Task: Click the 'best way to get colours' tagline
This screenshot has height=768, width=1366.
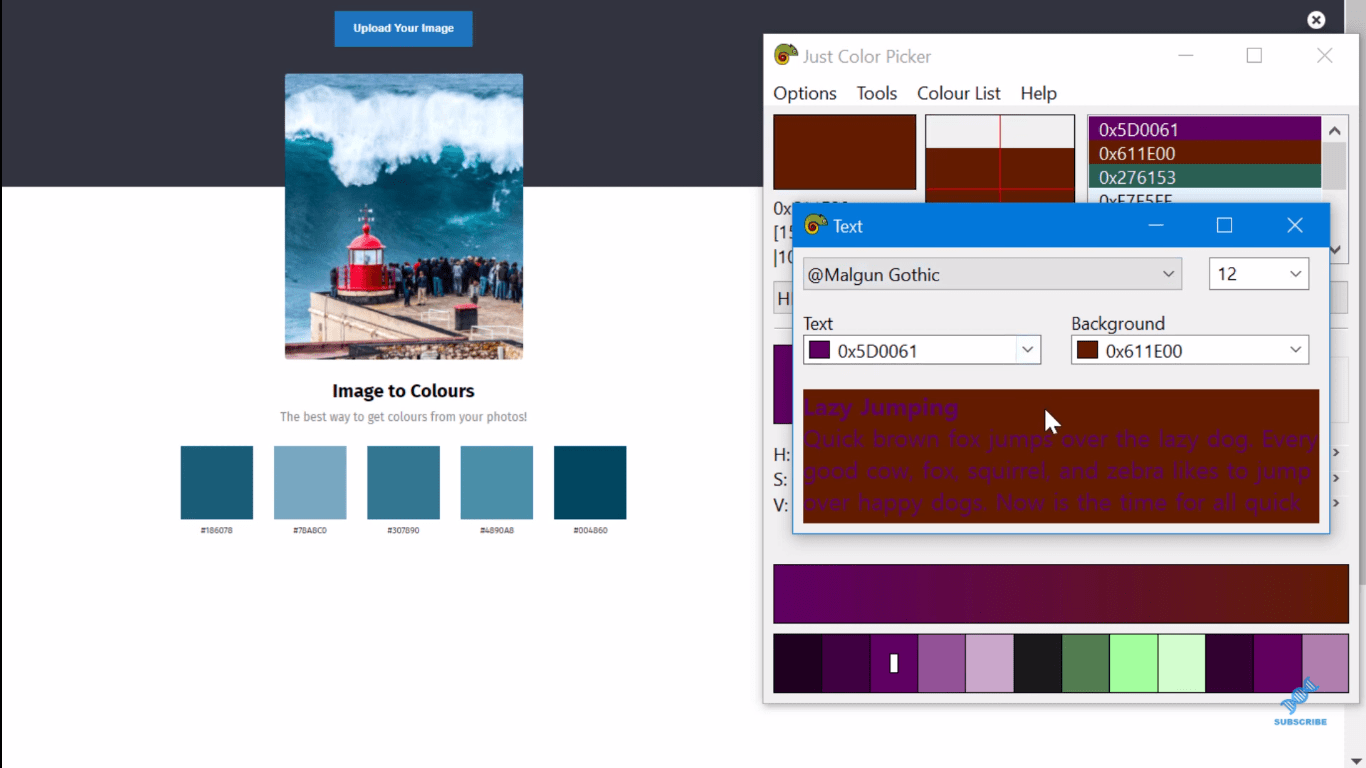Action: coord(403,417)
